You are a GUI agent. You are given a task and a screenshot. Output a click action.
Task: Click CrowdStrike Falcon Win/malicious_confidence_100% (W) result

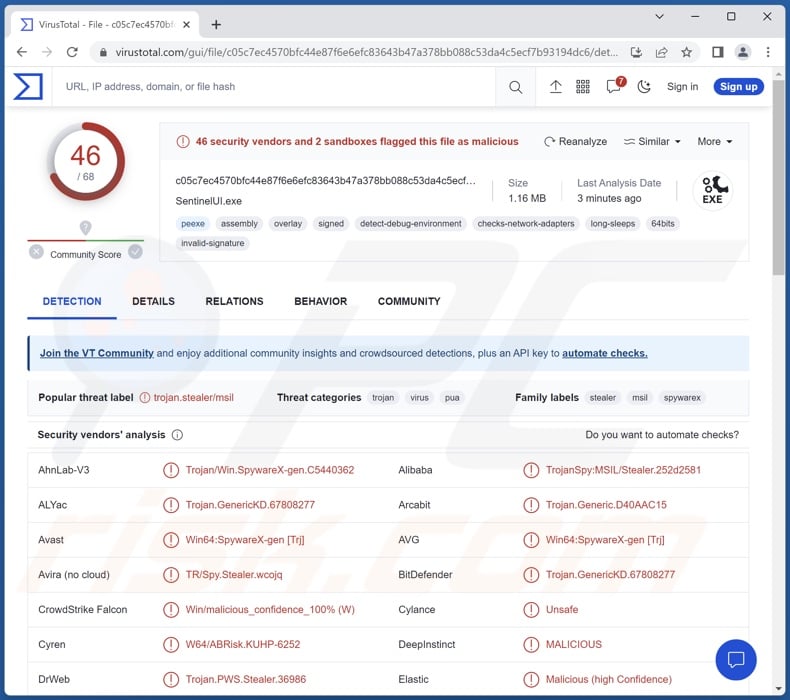270,610
